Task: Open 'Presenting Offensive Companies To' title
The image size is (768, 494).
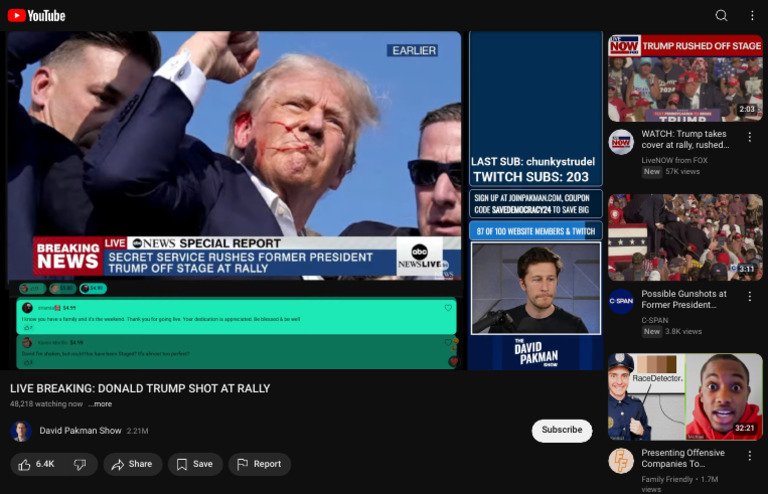Action: [683, 458]
